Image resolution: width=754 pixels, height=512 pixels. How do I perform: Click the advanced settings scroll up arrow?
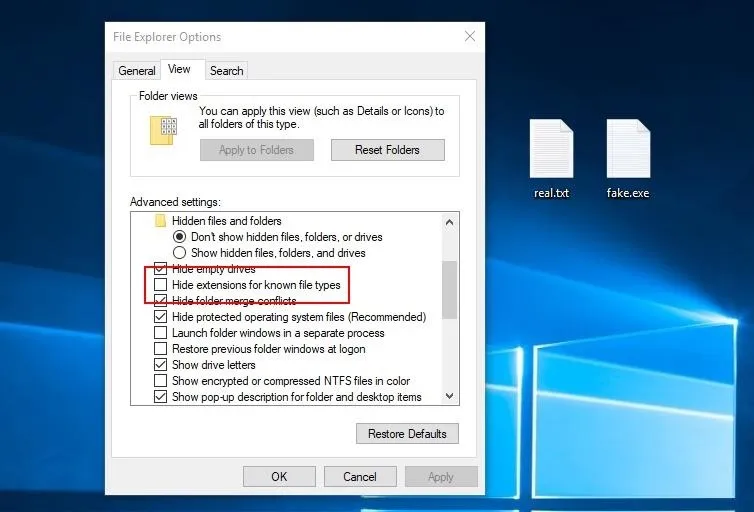pyautogui.click(x=450, y=222)
